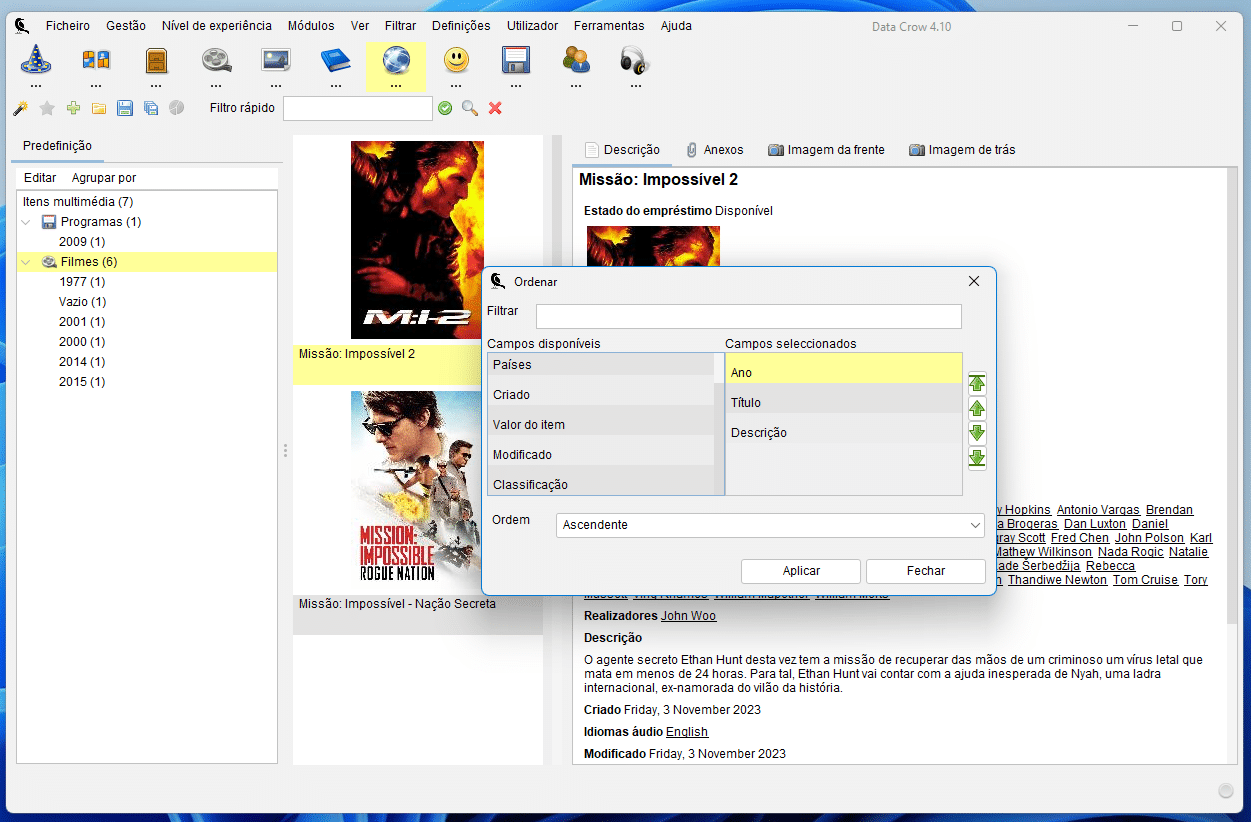Open the wizard hat module icon
This screenshot has width=1251, height=822.
pyautogui.click(x=36, y=61)
